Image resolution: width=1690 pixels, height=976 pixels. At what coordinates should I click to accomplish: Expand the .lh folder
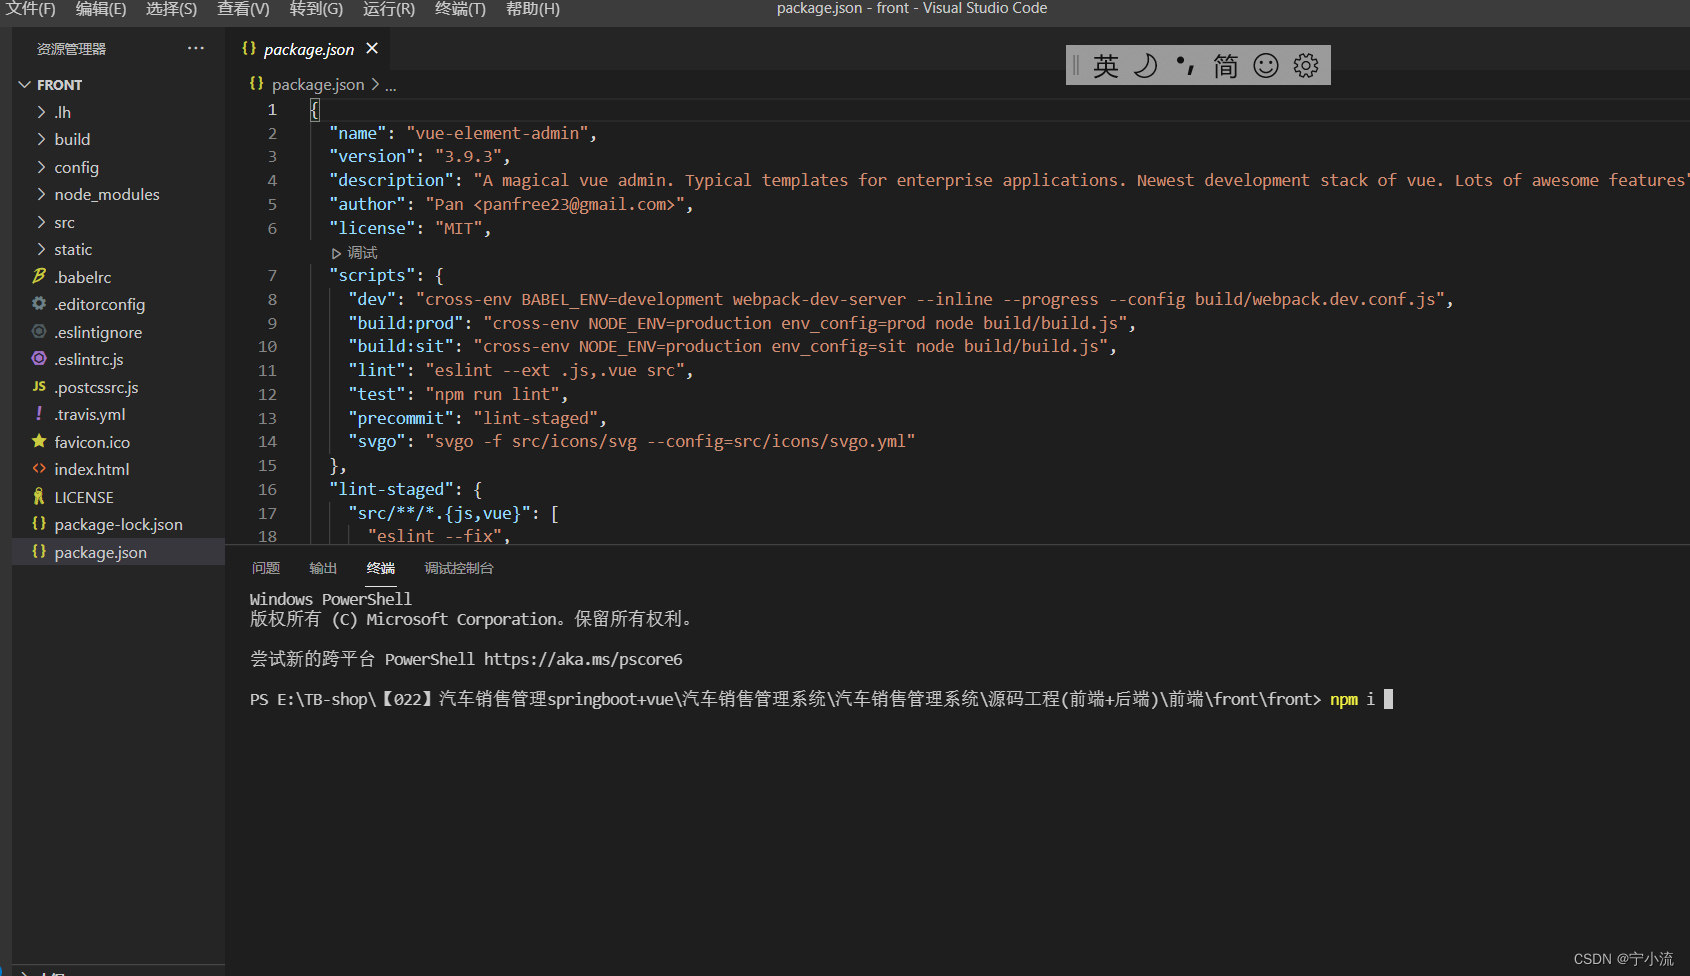coord(120,112)
